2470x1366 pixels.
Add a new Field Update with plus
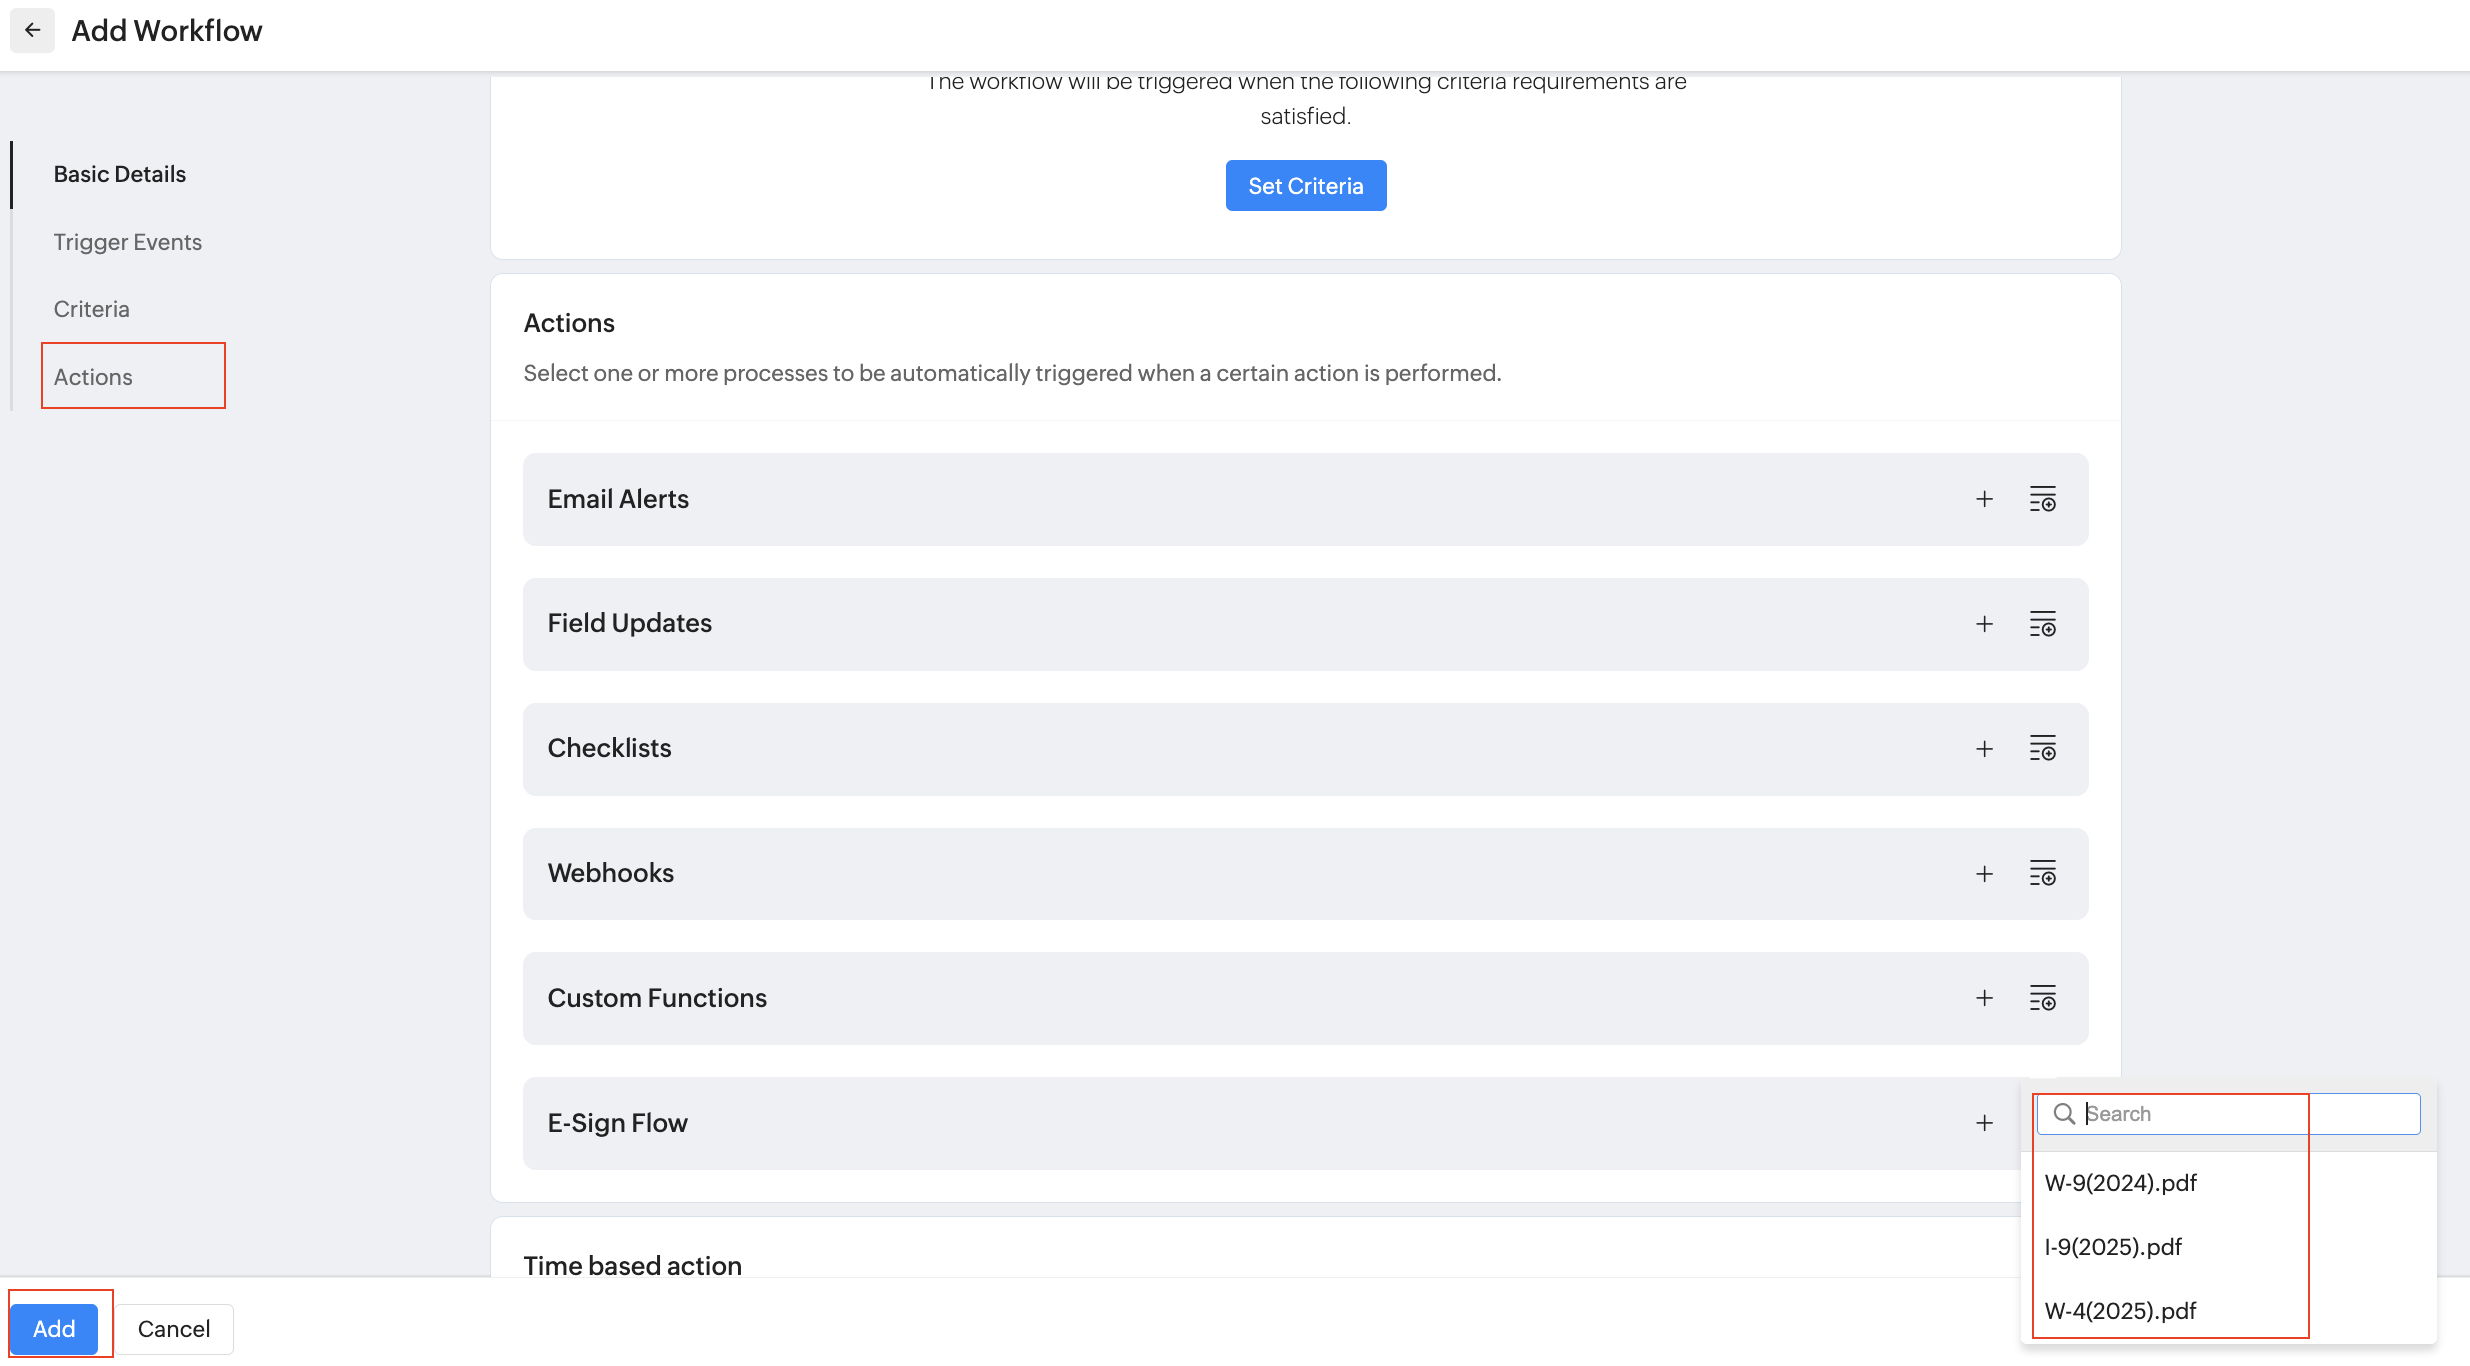pos(1984,624)
